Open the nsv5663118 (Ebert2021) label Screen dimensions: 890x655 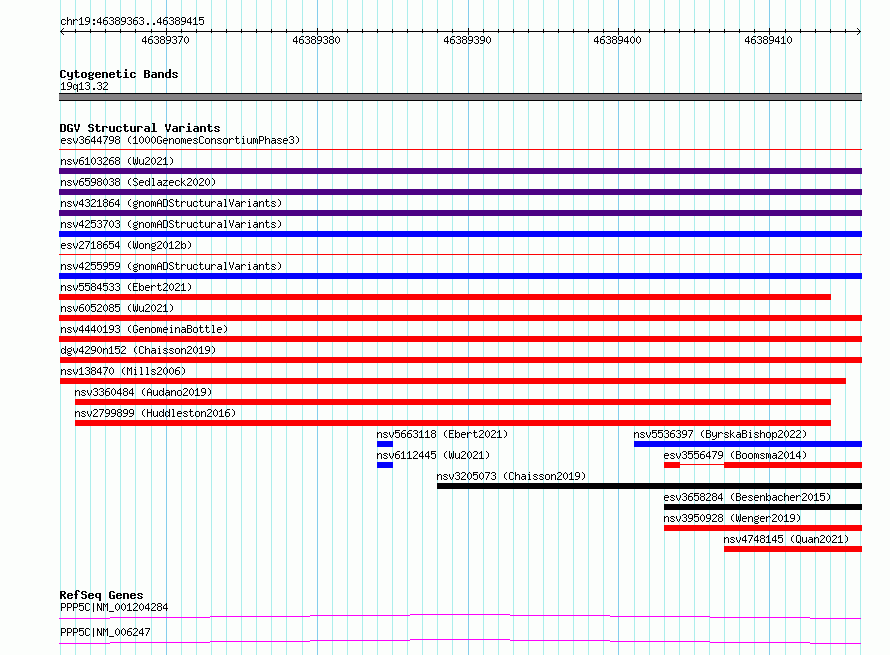(442, 434)
